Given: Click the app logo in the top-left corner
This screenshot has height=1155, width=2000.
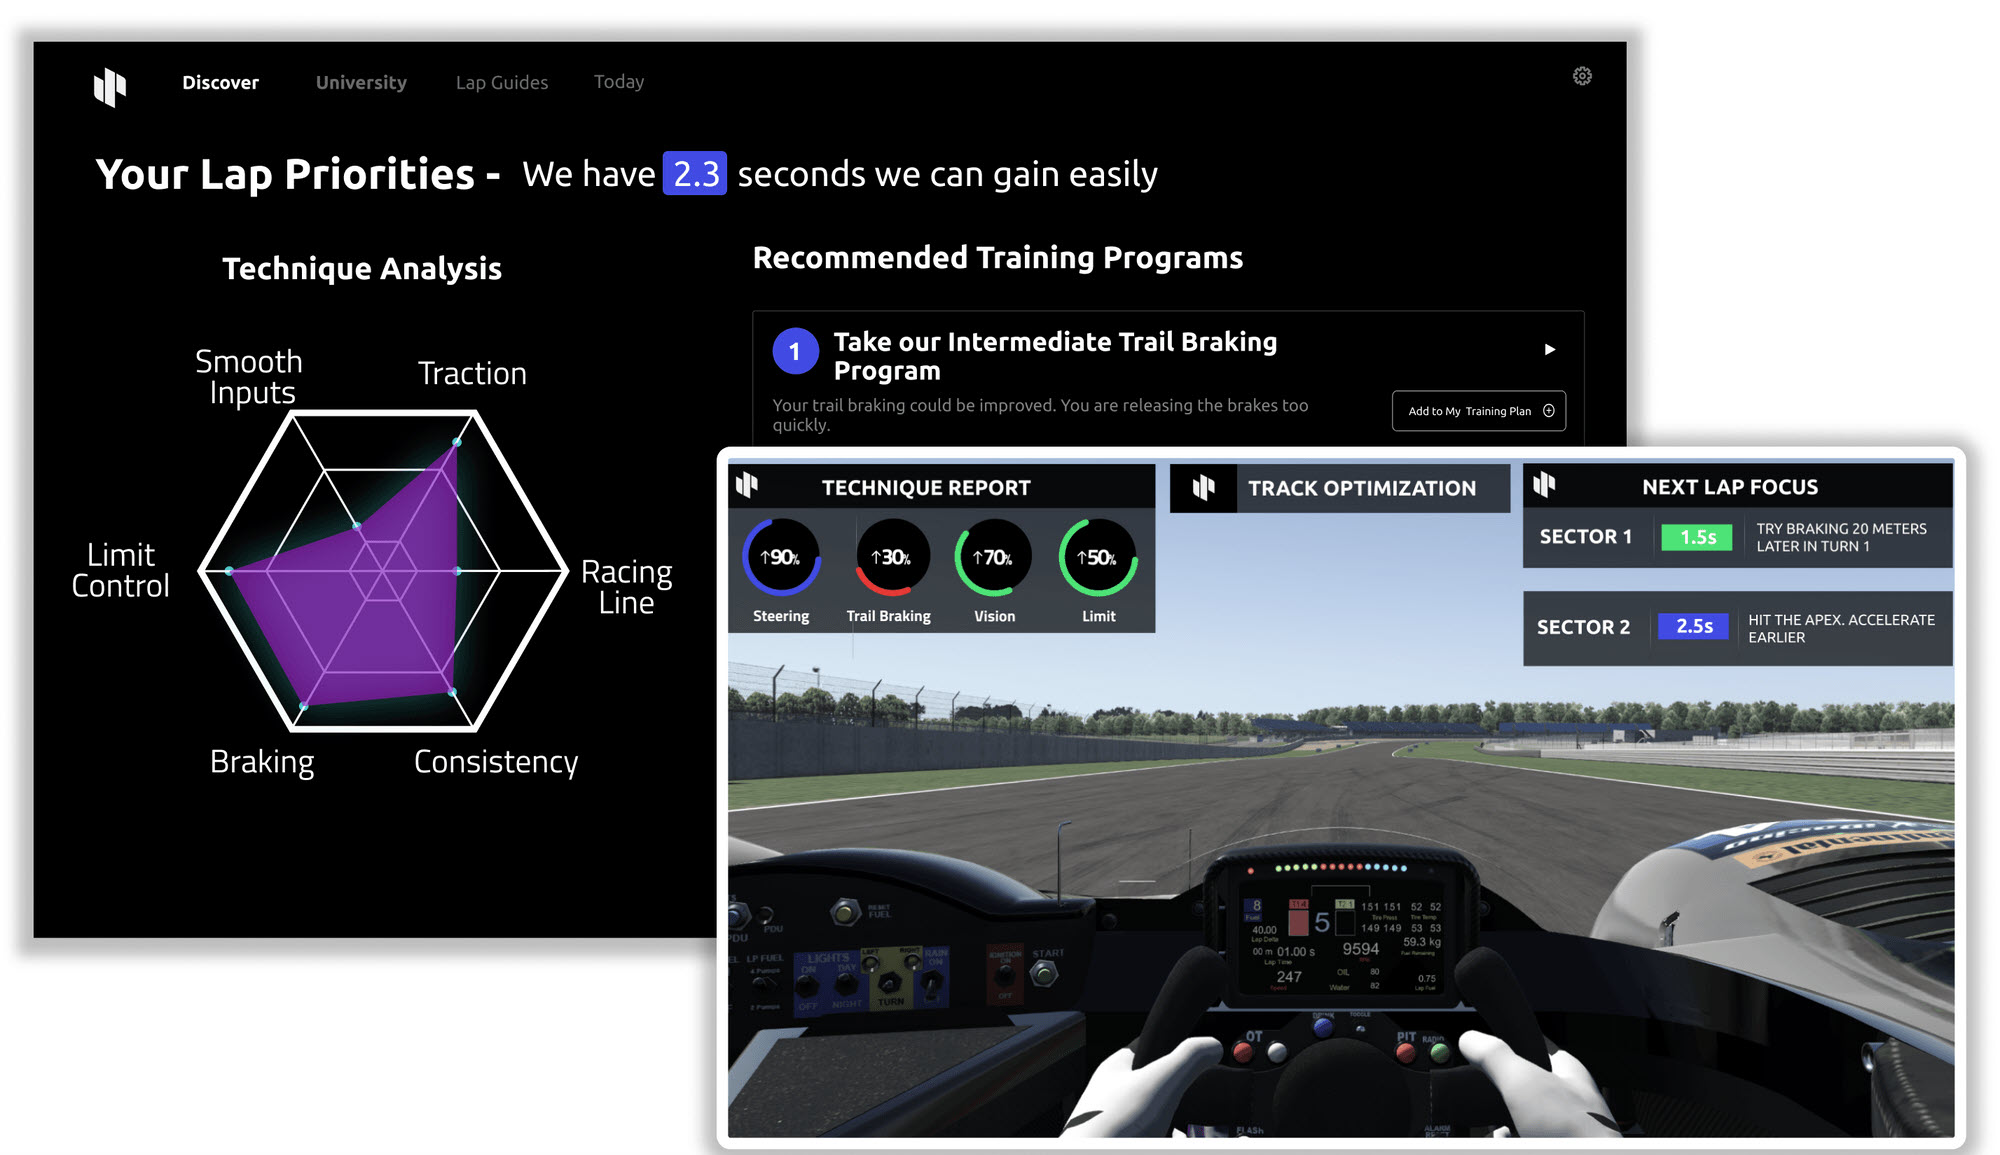Looking at the screenshot, I should pyautogui.click(x=110, y=88).
